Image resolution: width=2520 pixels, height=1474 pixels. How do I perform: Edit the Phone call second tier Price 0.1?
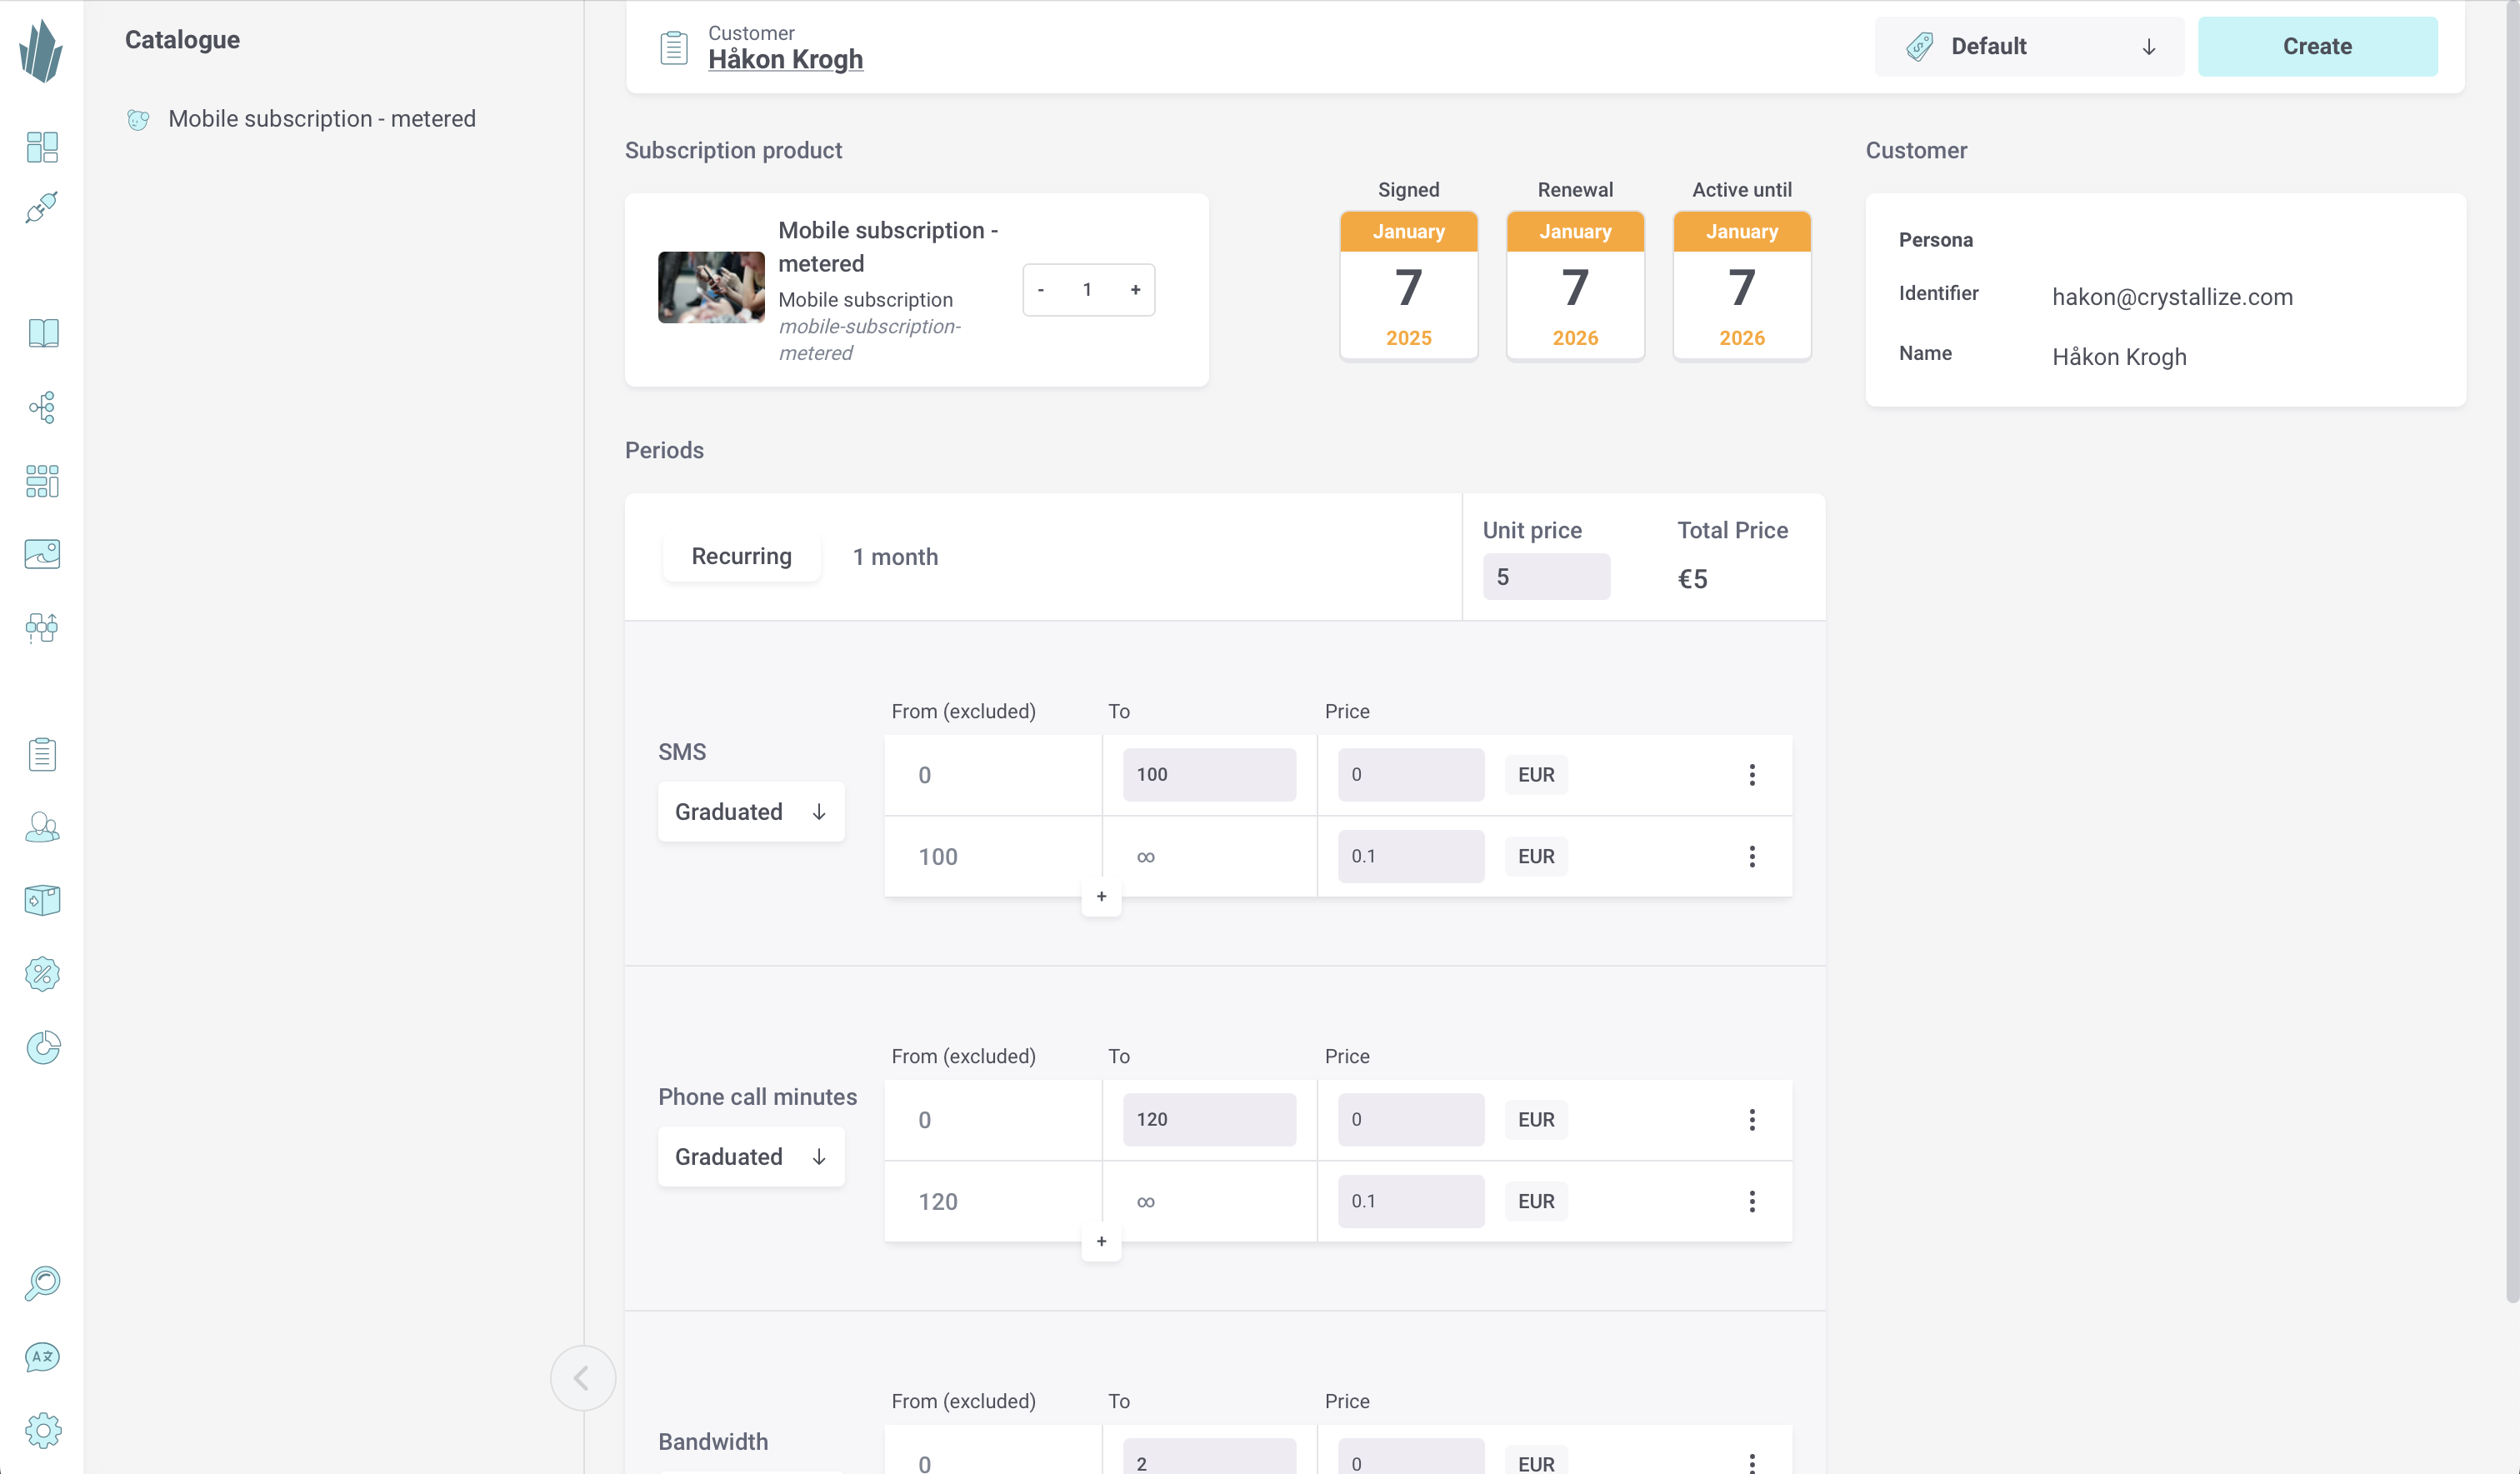(x=1411, y=1201)
